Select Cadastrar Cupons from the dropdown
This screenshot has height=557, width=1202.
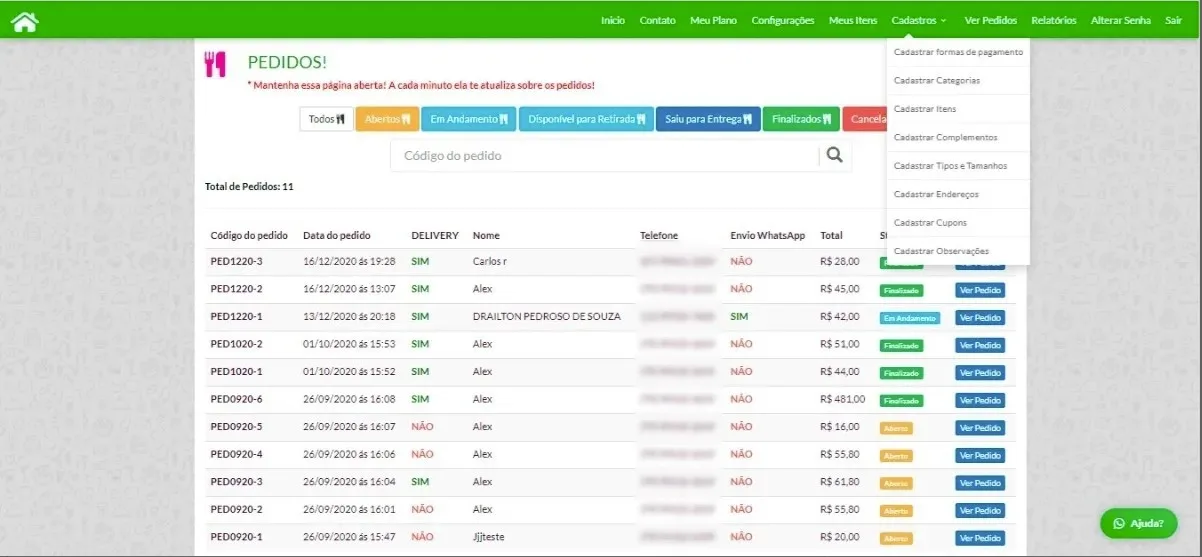[x=958, y=222]
